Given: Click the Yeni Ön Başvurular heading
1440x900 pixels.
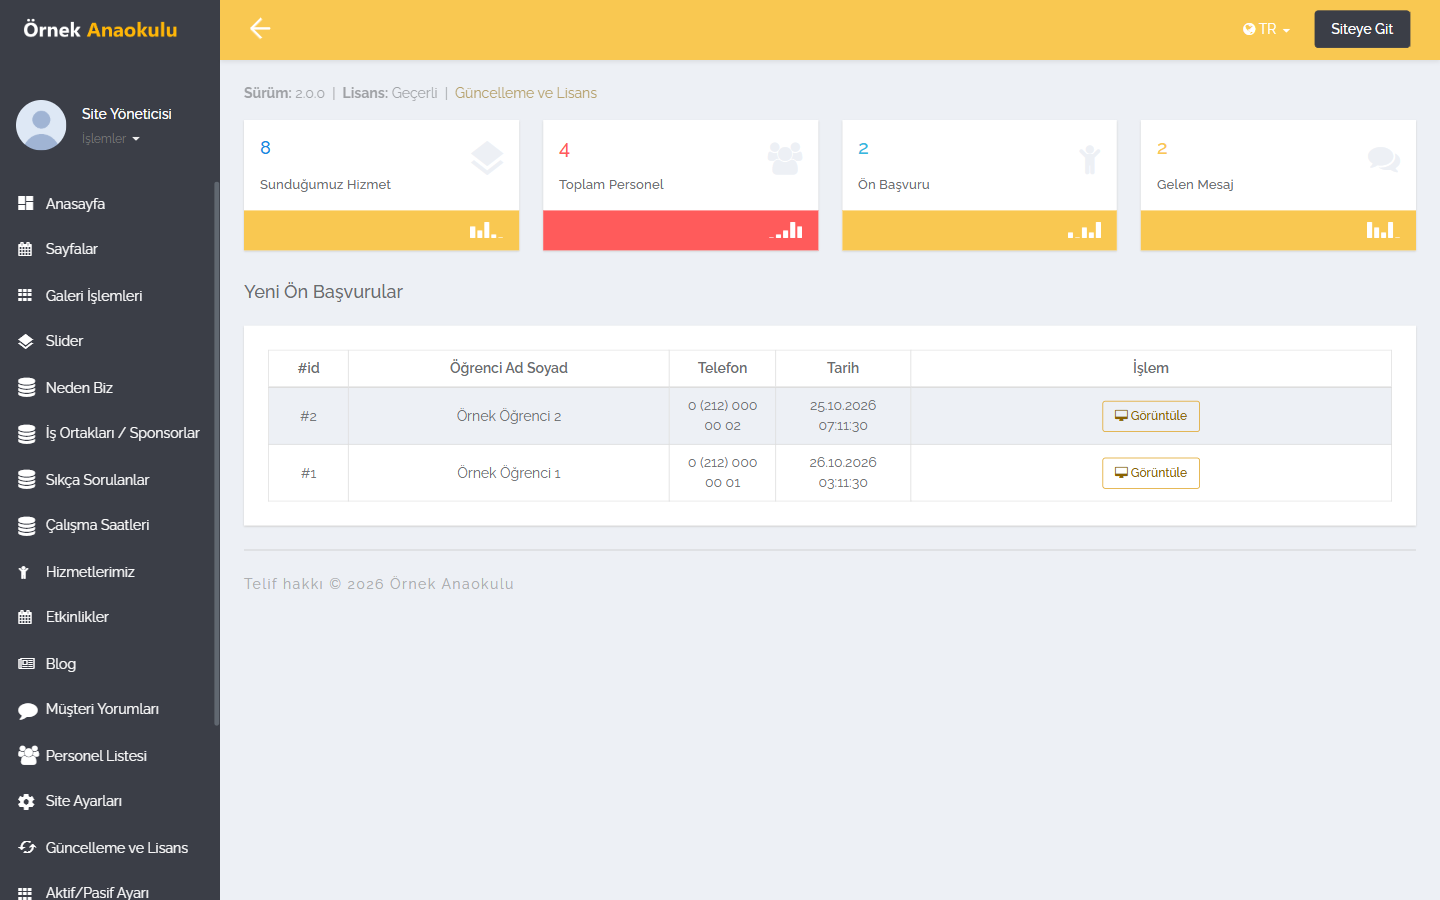Looking at the screenshot, I should click(x=323, y=292).
